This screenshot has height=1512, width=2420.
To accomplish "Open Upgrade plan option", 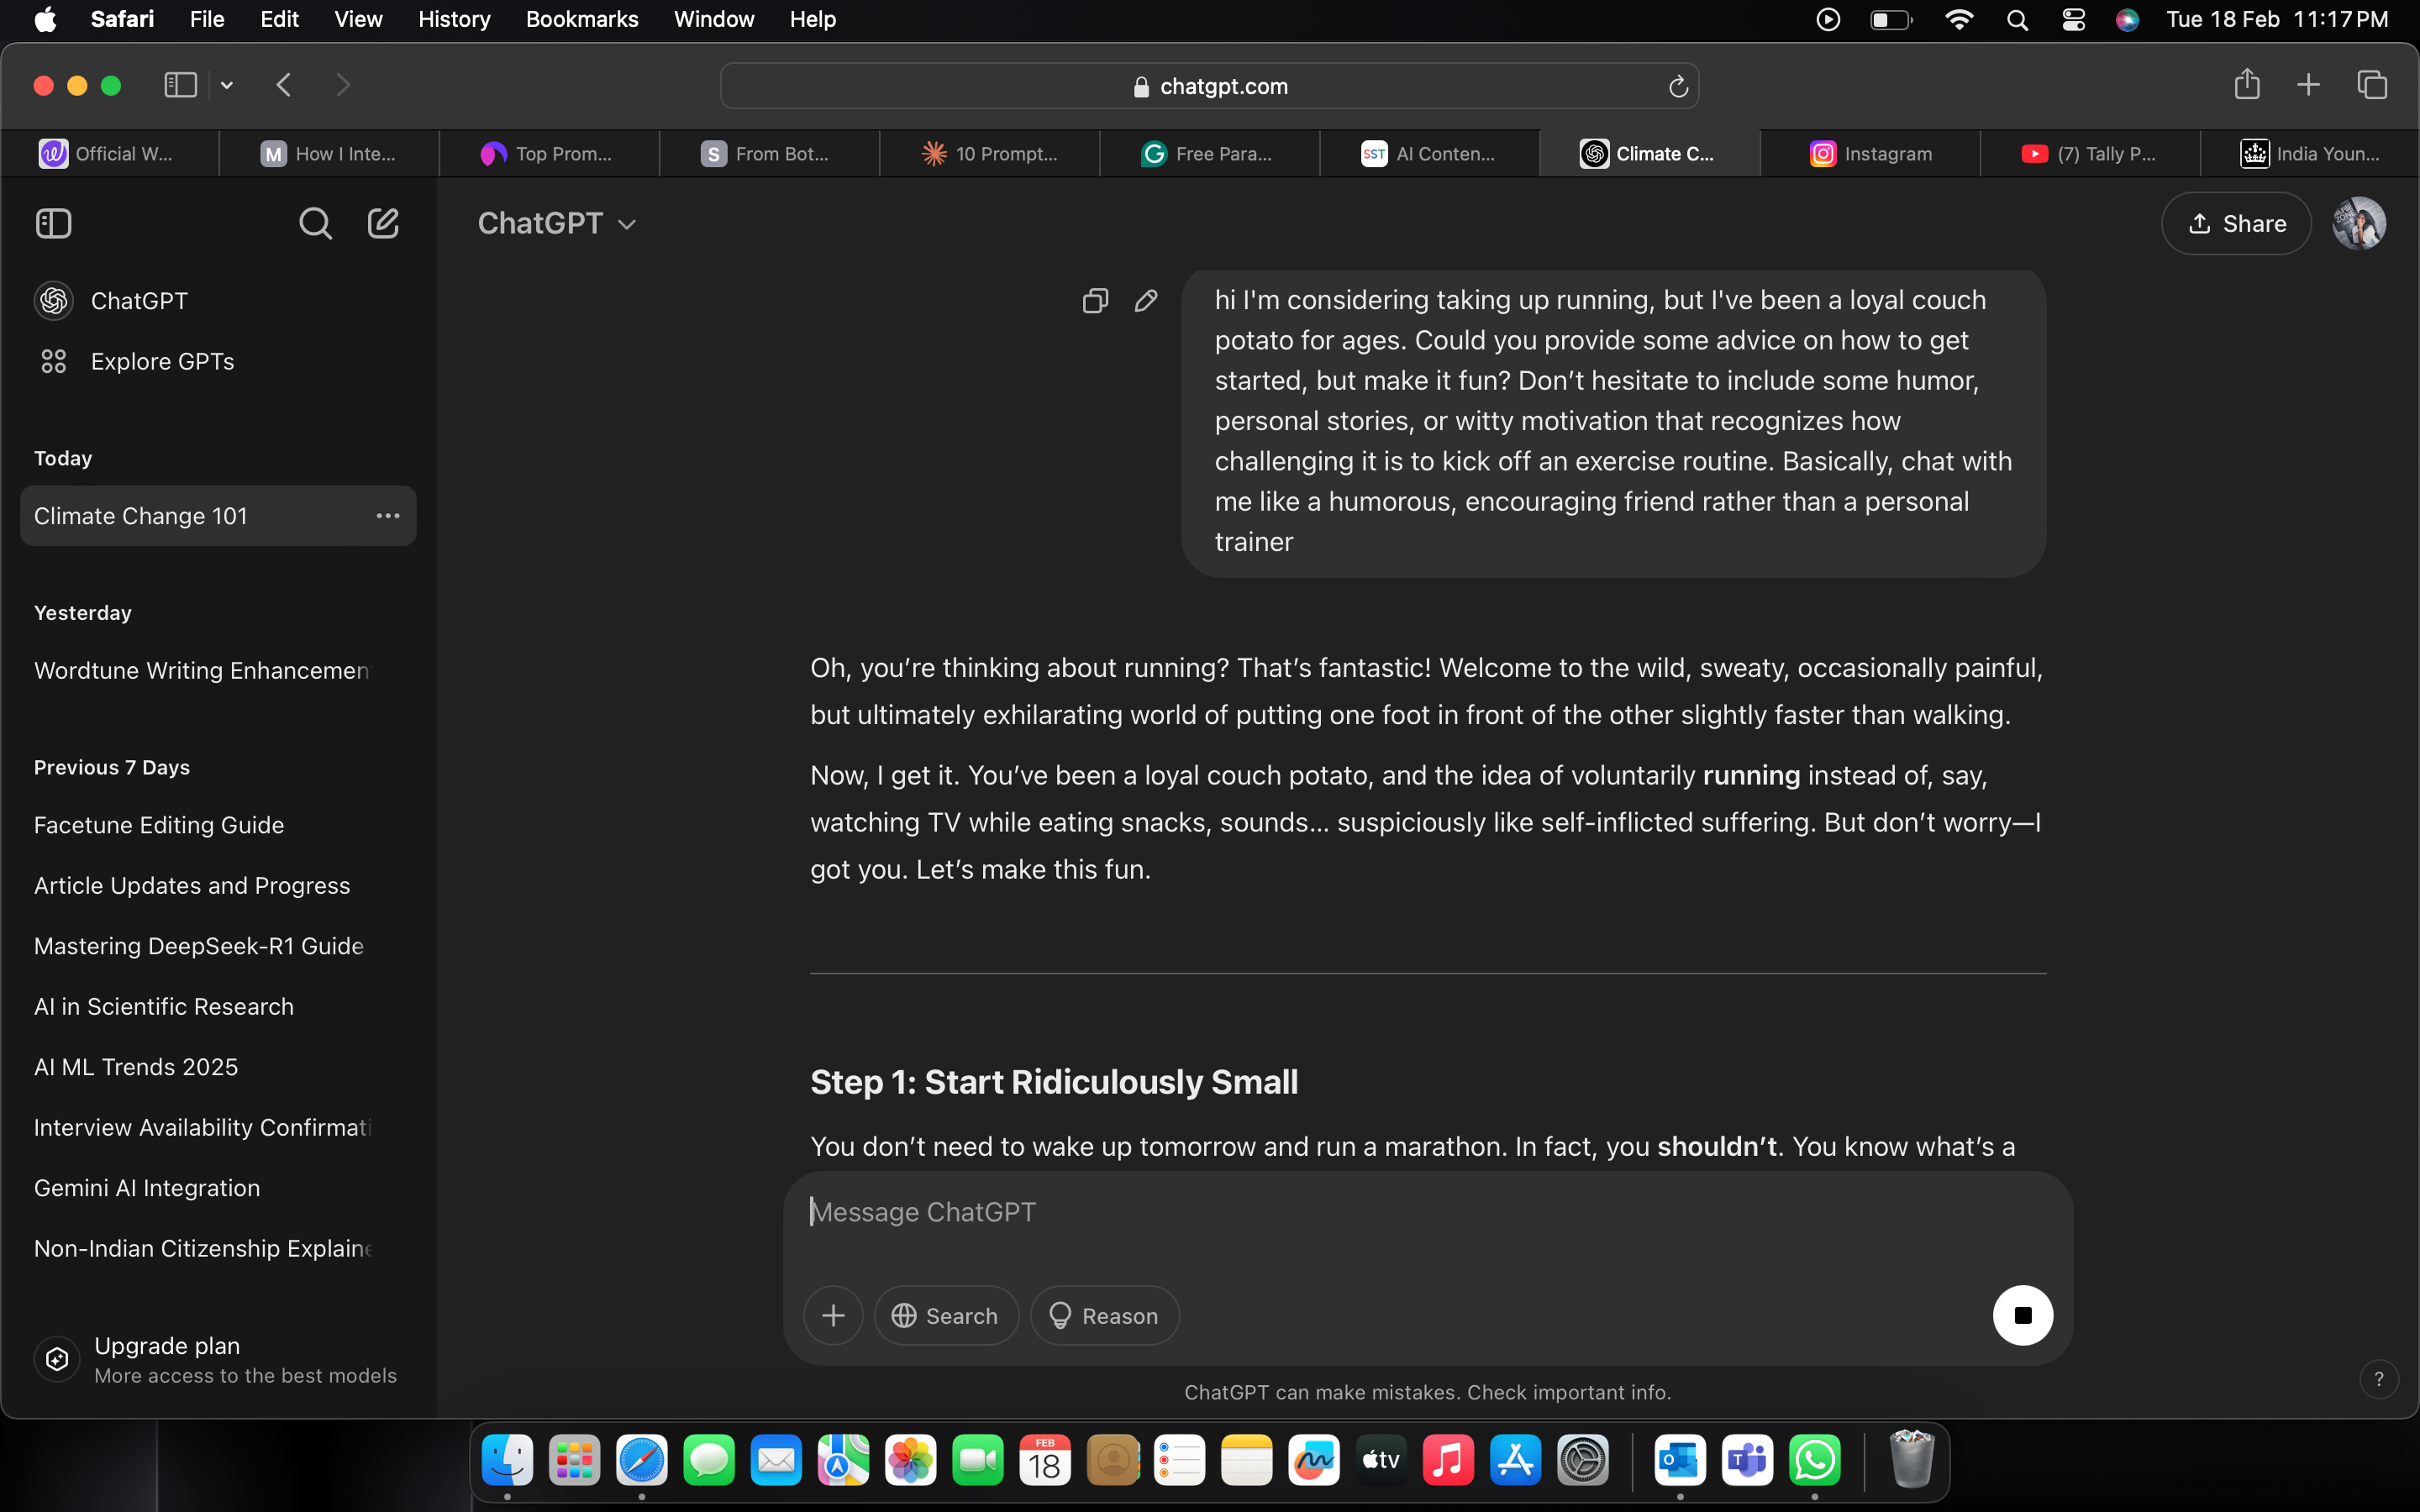I will [x=218, y=1359].
